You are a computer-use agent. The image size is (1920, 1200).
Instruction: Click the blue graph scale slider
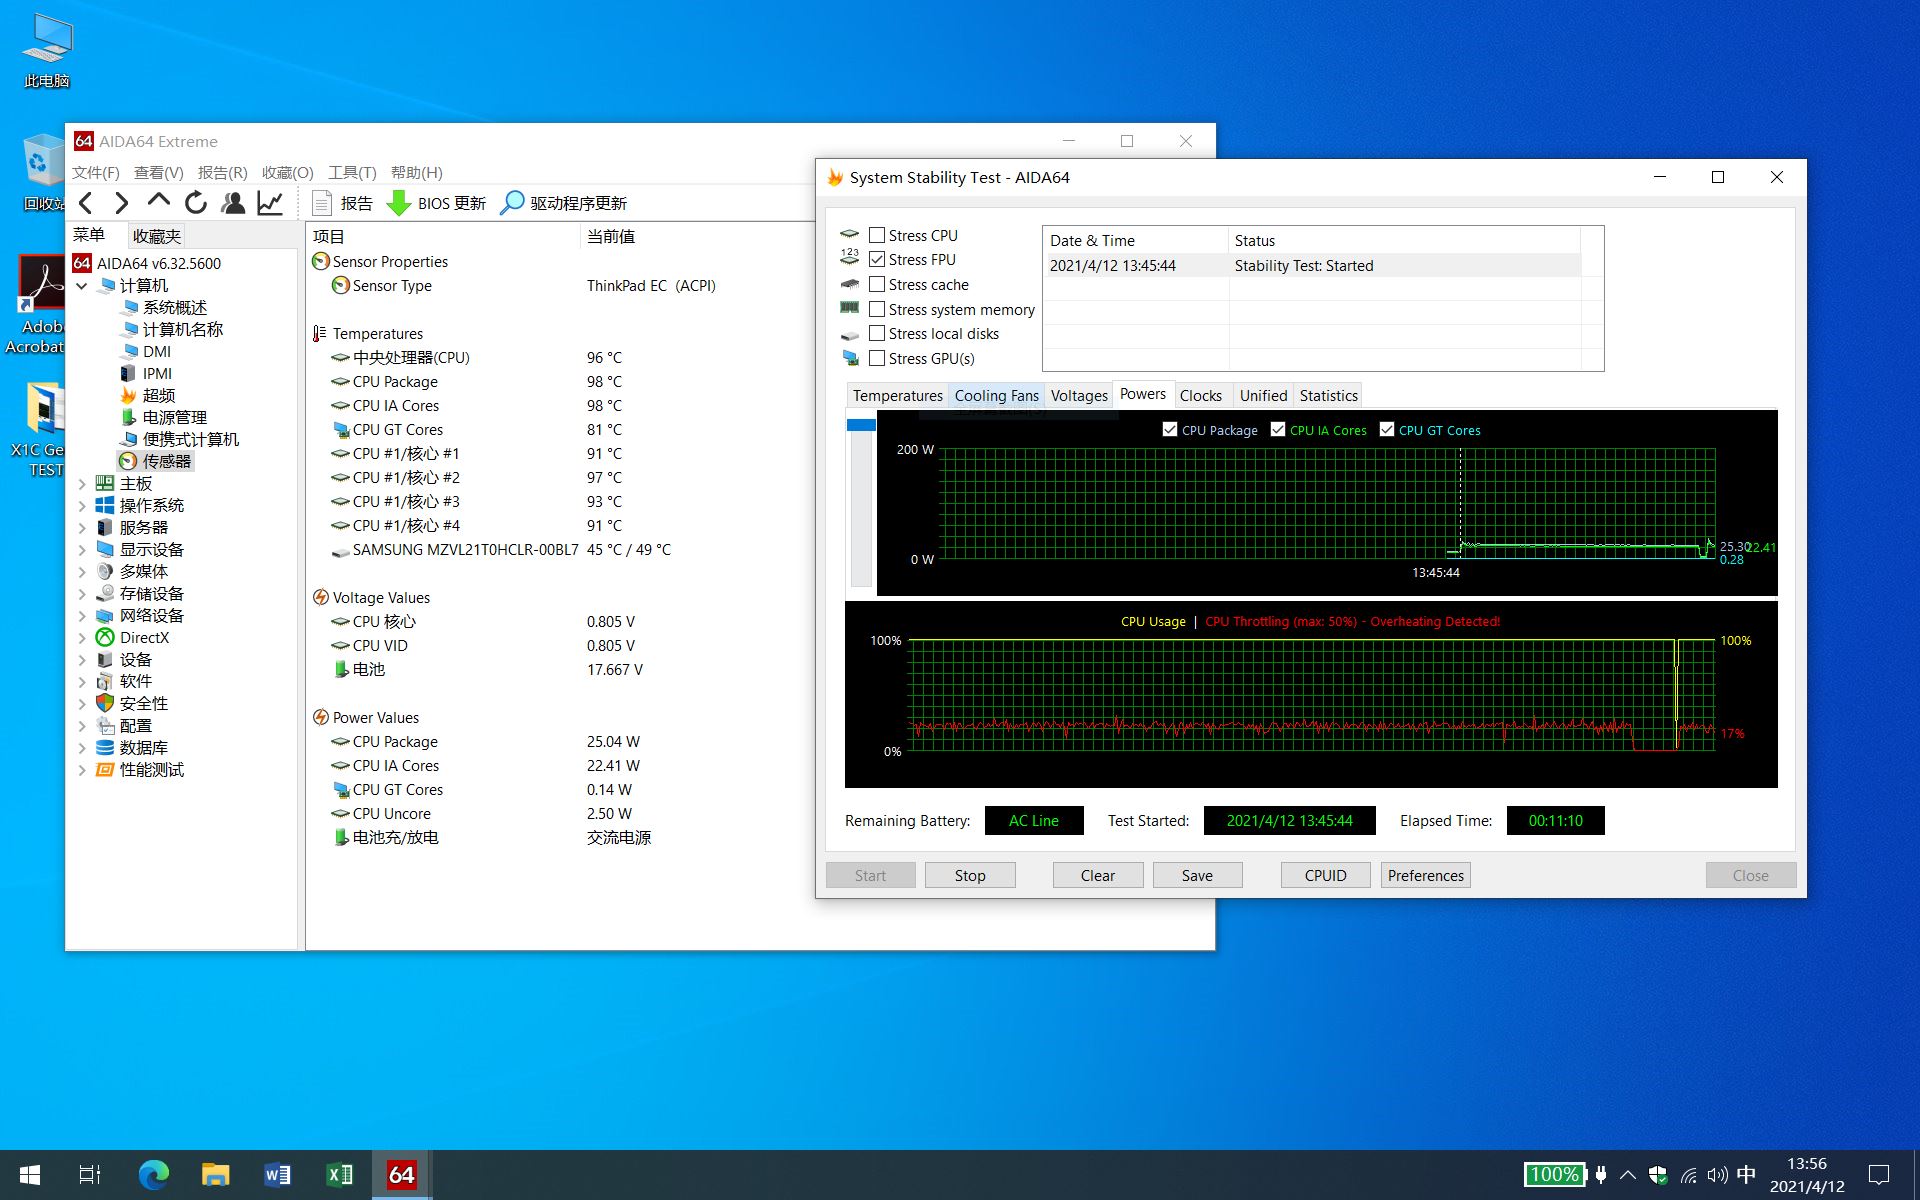click(x=861, y=425)
